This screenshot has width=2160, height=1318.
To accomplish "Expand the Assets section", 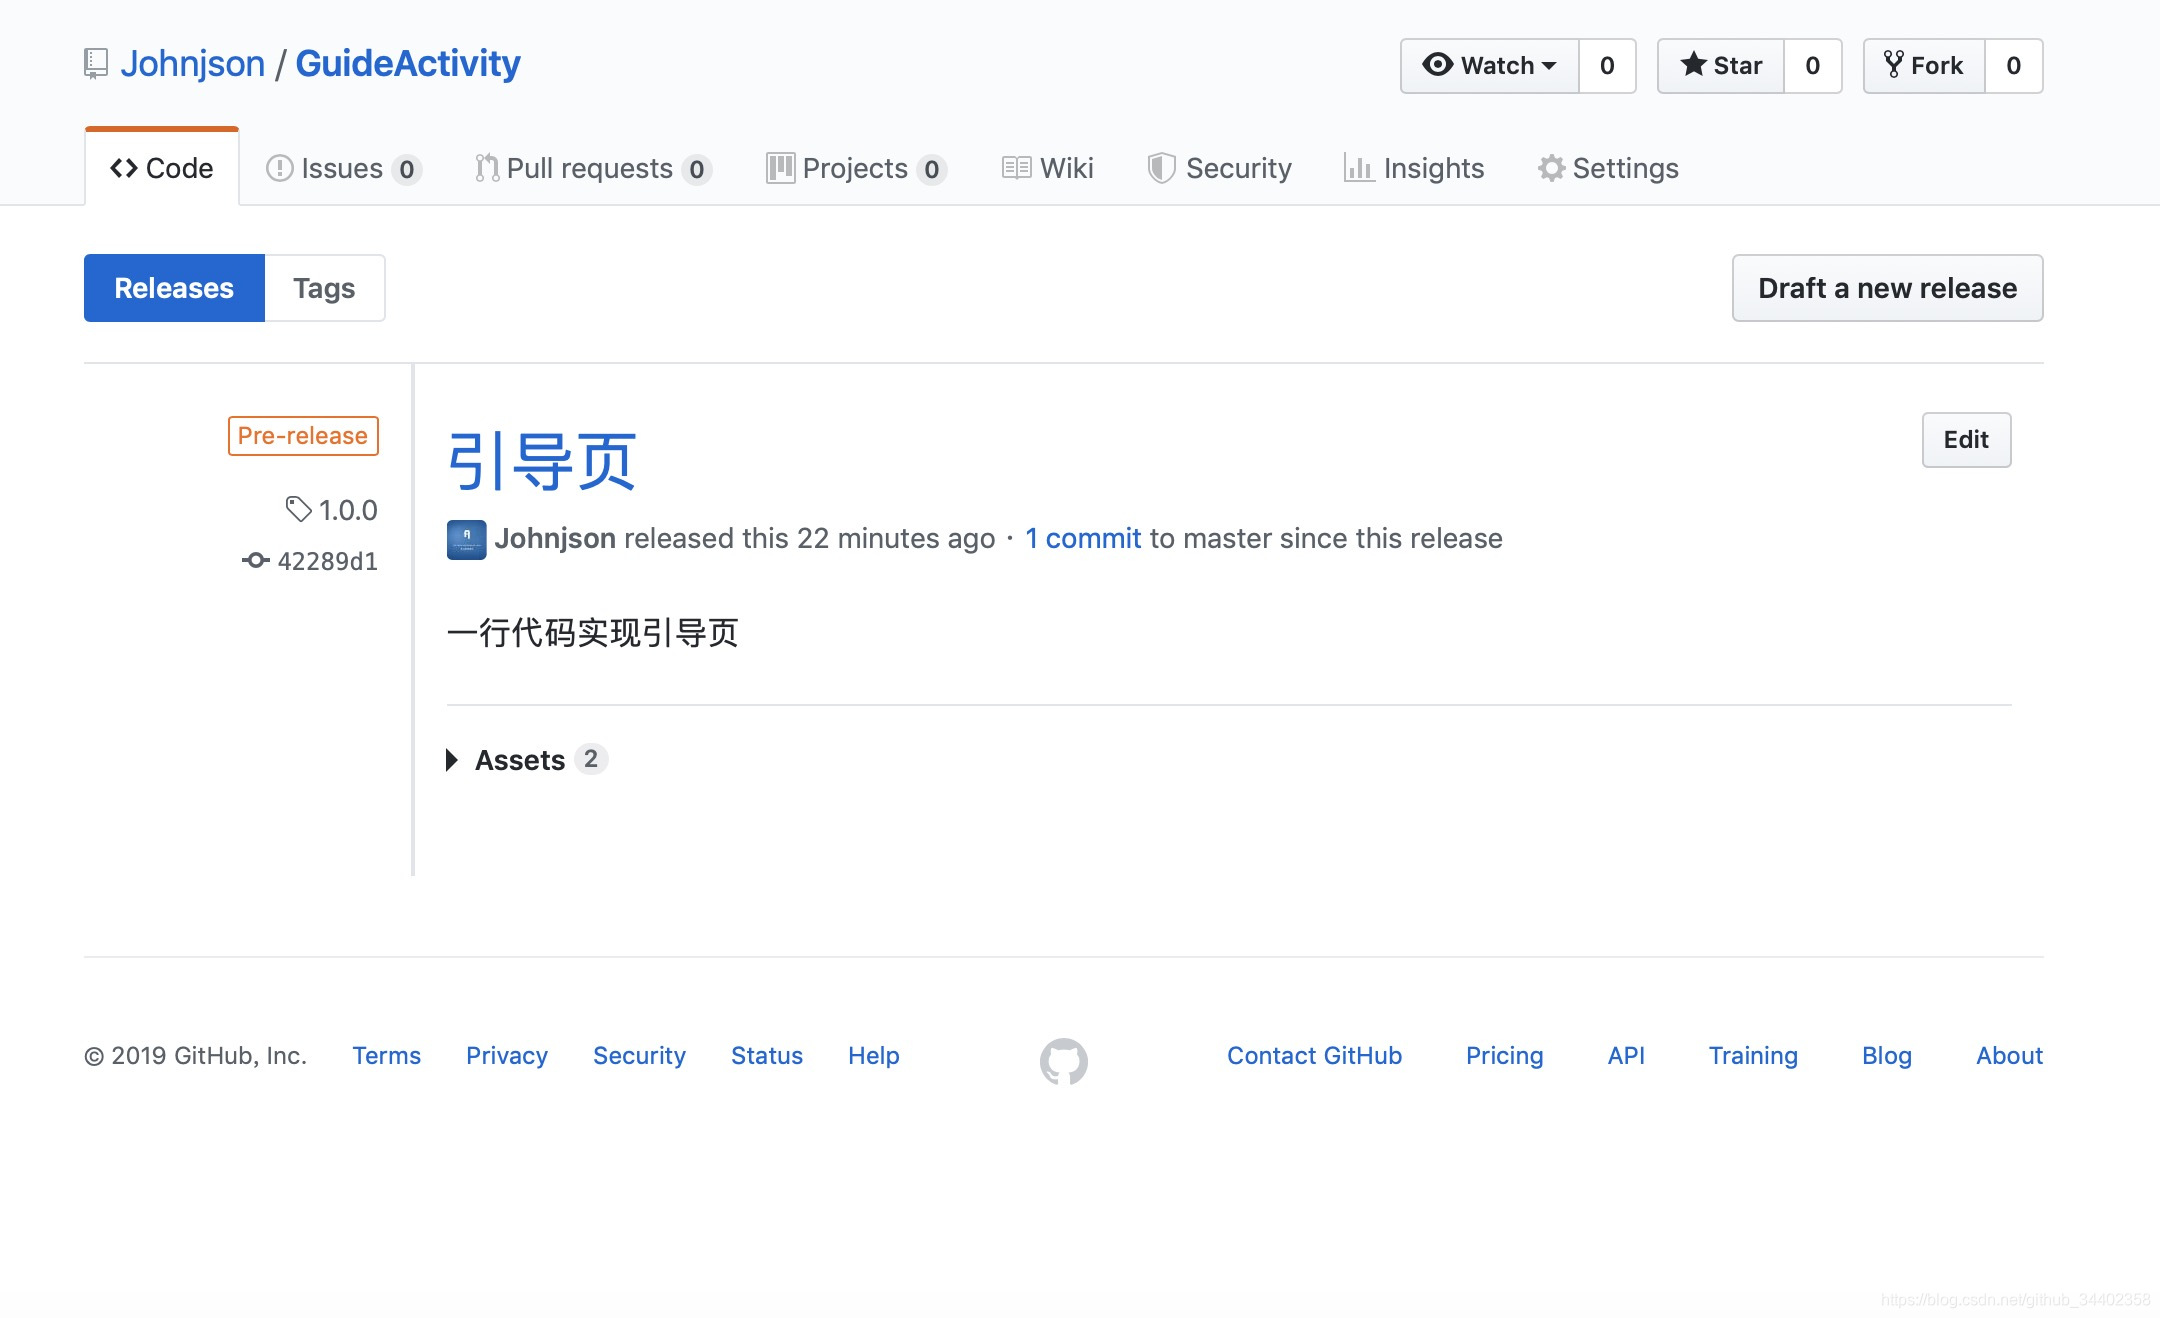I will [x=522, y=760].
